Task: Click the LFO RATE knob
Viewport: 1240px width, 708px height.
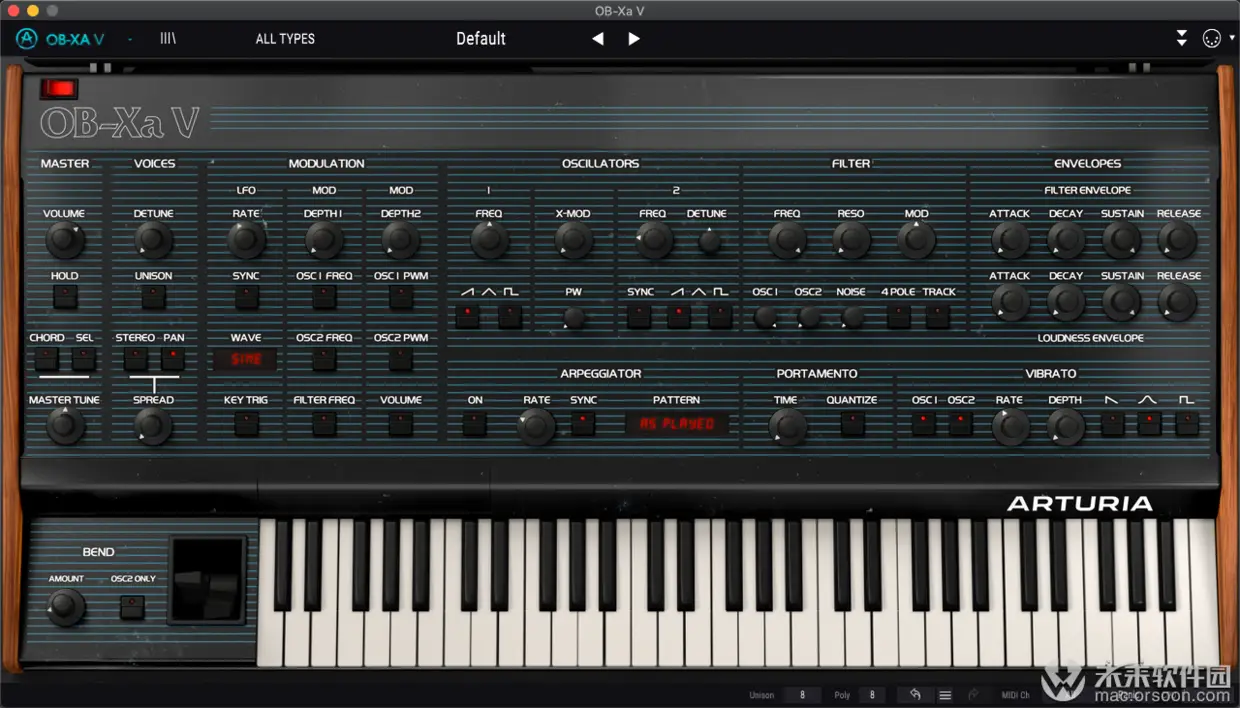Action: (246, 240)
